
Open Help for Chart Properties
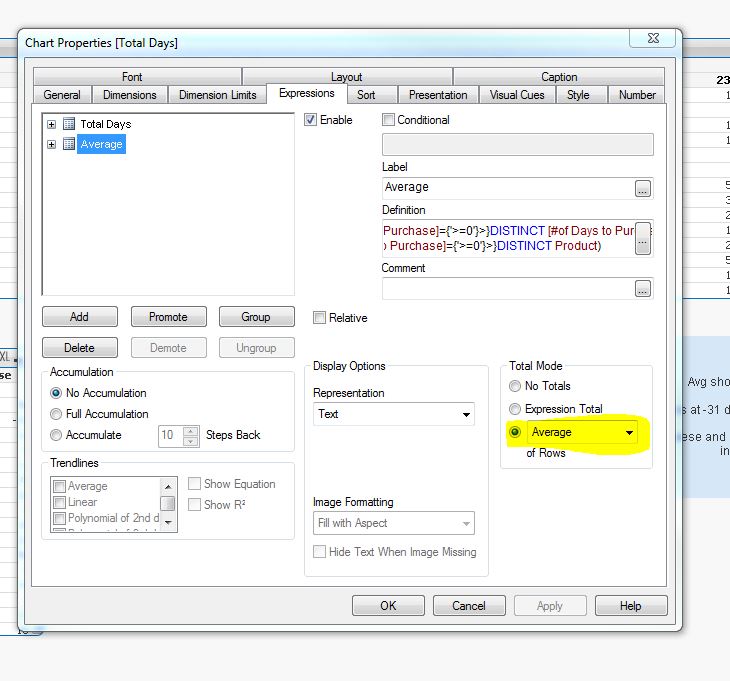click(631, 605)
